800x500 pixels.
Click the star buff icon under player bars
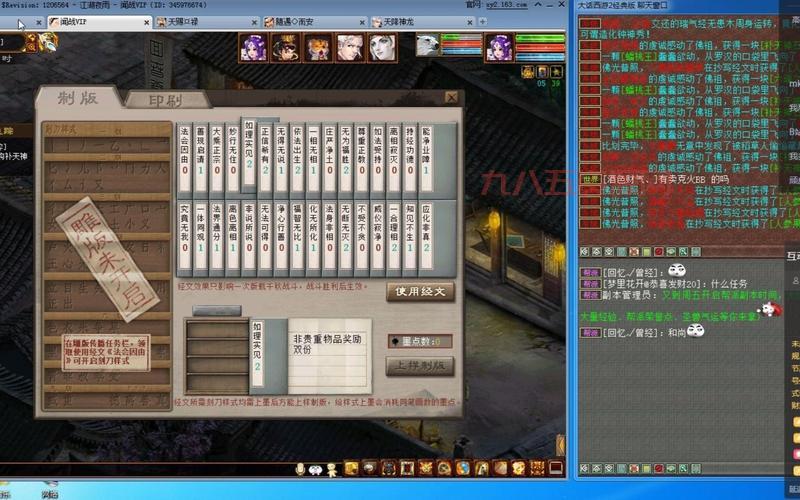pyautogui.click(x=556, y=72)
